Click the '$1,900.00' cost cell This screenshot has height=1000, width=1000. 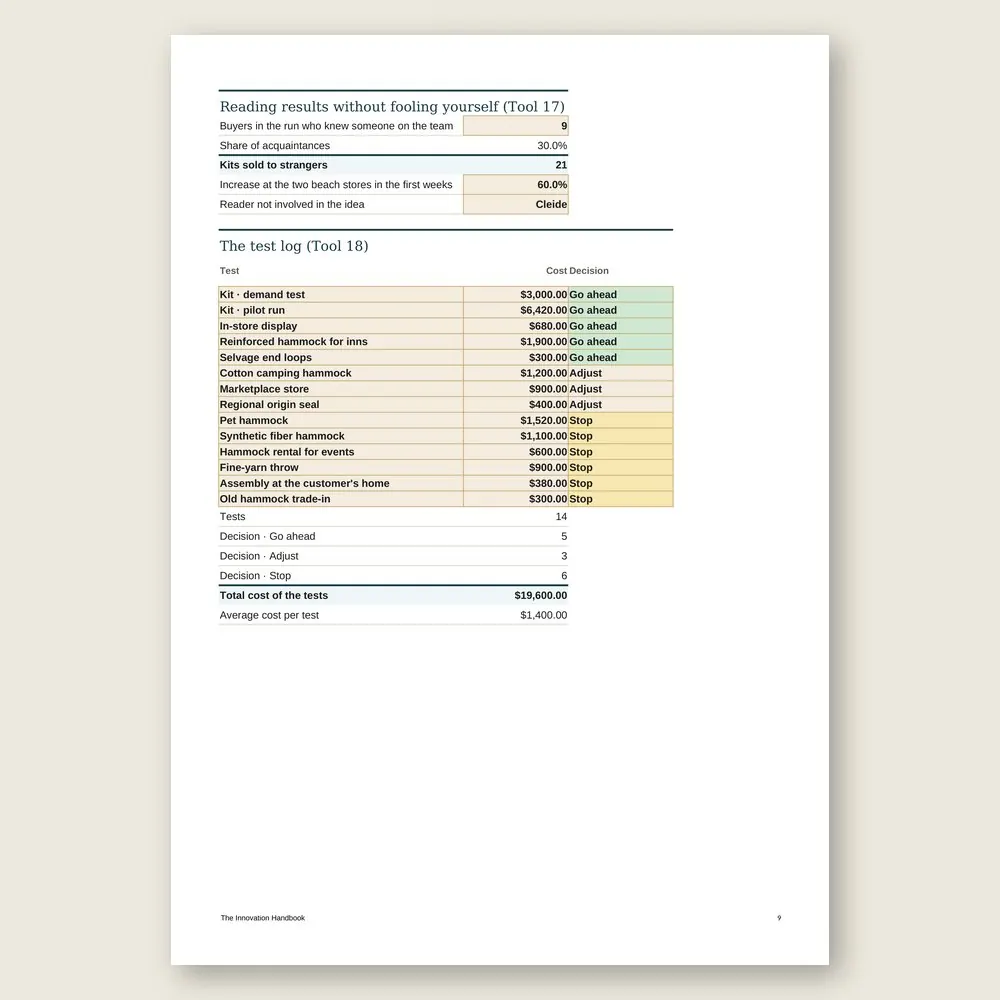(x=515, y=342)
